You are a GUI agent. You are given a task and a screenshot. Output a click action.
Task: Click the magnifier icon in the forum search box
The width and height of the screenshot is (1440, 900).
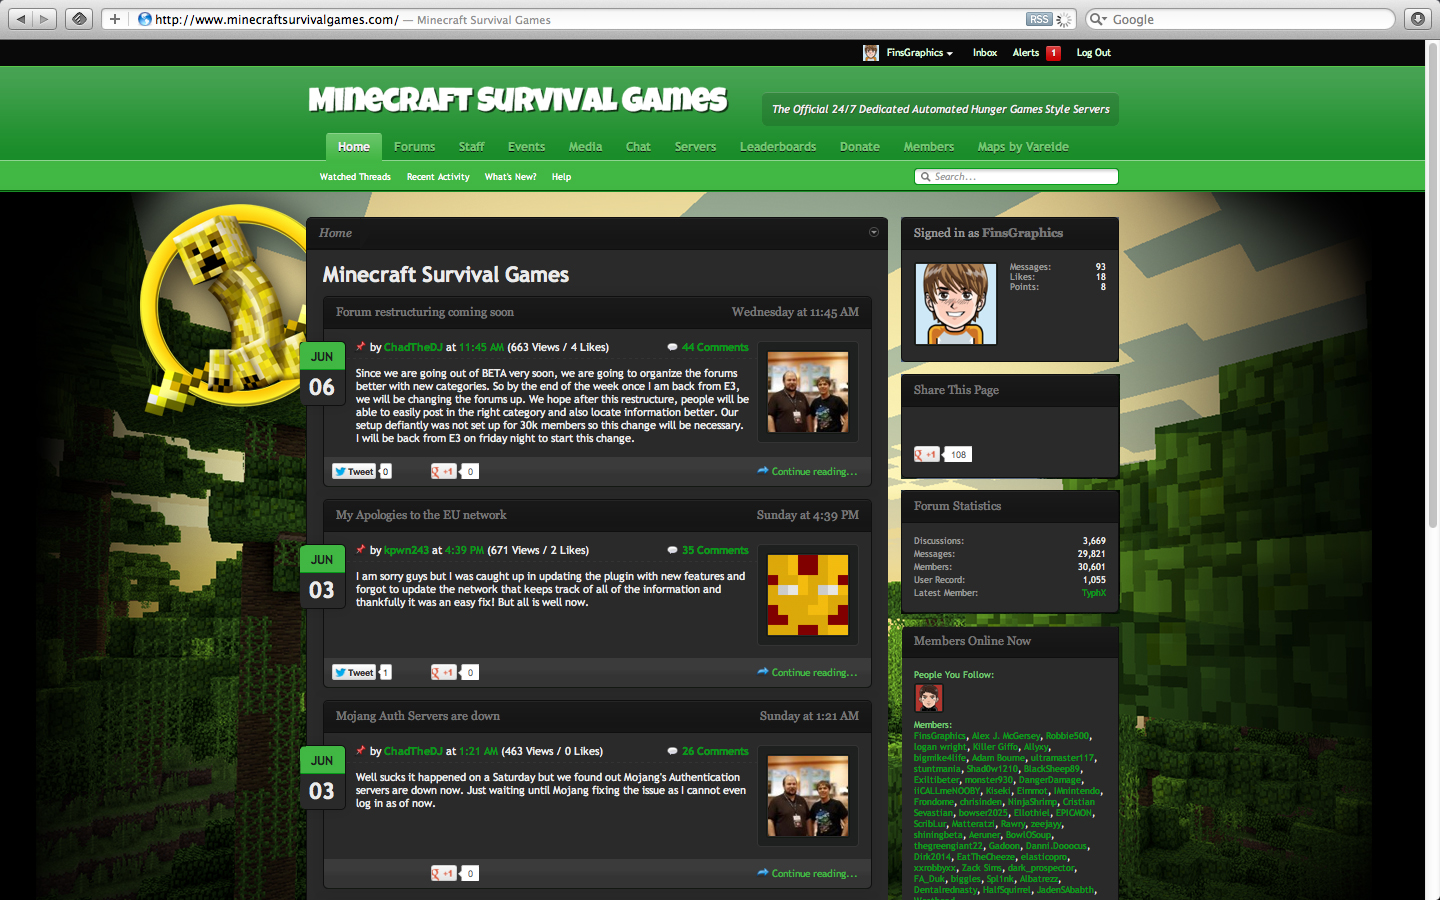(x=926, y=177)
